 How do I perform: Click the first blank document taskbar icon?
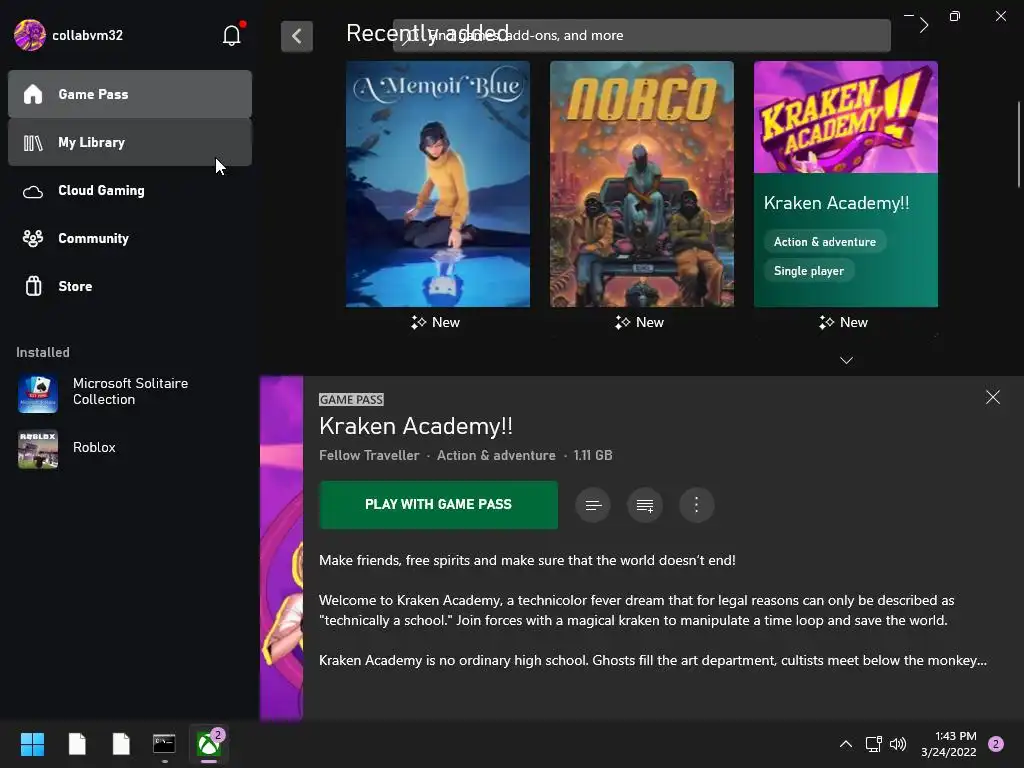point(77,744)
